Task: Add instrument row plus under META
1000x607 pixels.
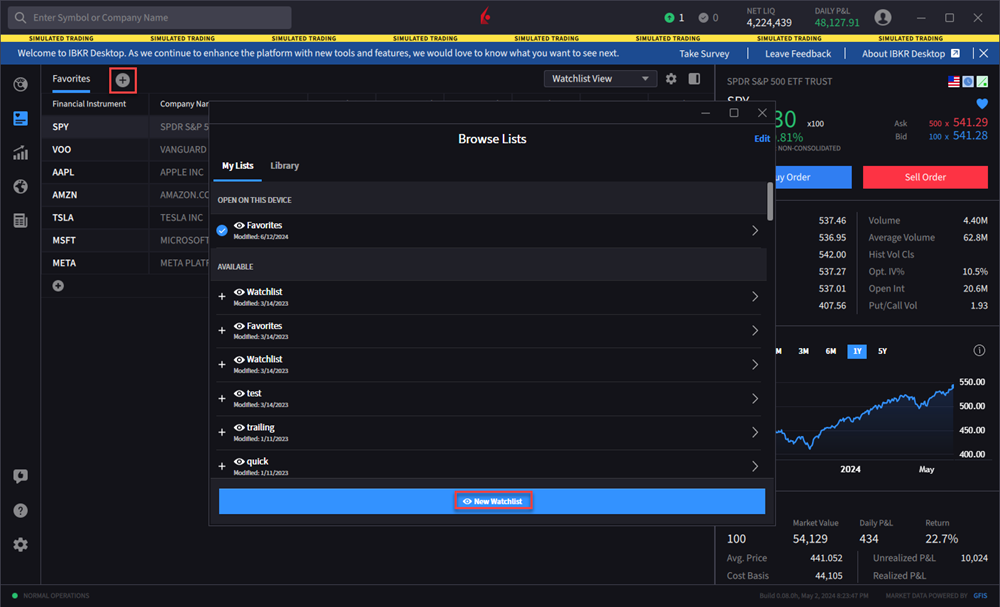Action: click(x=58, y=286)
